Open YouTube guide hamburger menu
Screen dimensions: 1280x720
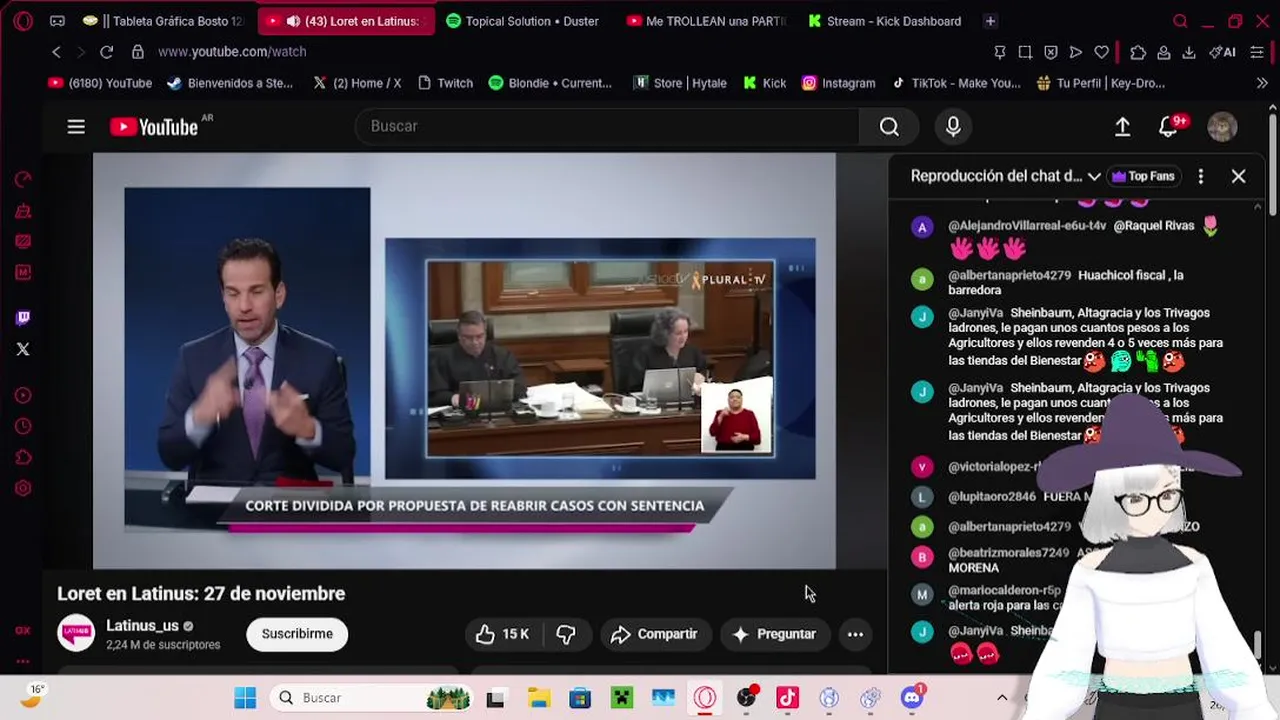tap(76, 127)
